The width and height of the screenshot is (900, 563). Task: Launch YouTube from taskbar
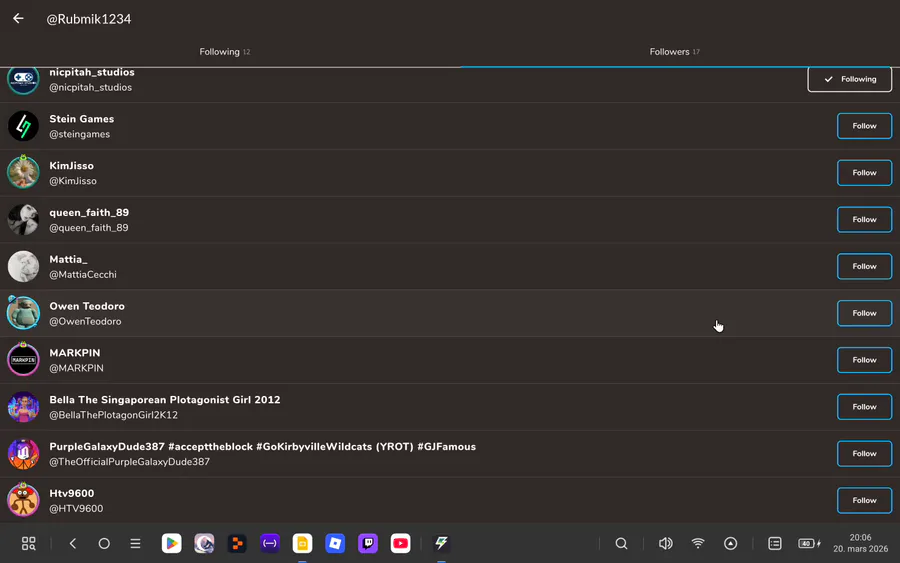point(401,543)
